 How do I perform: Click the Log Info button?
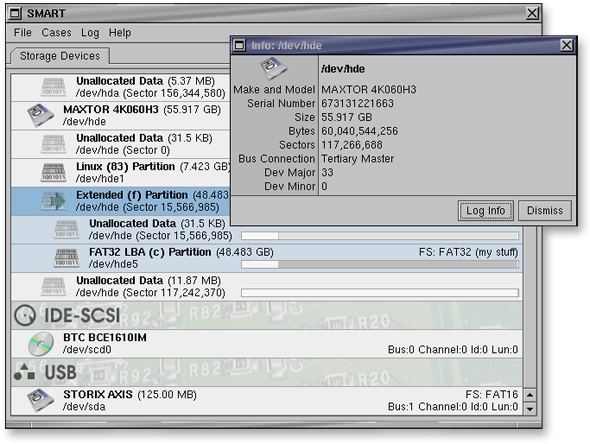[485, 211]
